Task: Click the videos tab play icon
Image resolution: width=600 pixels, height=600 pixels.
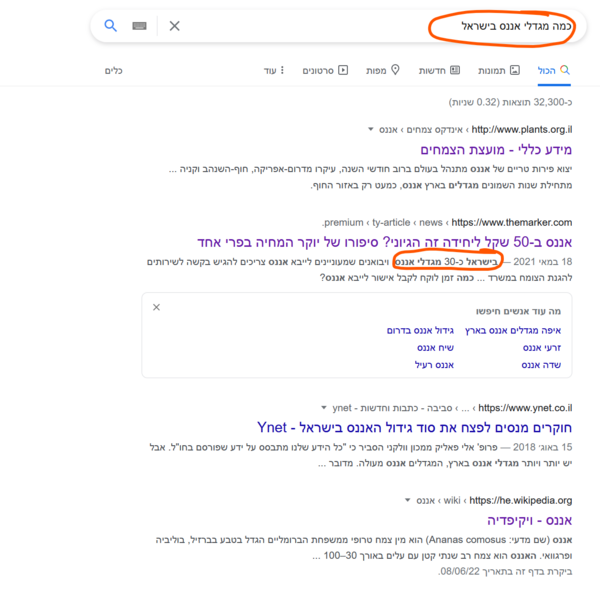Action: (x=343, y=70)
